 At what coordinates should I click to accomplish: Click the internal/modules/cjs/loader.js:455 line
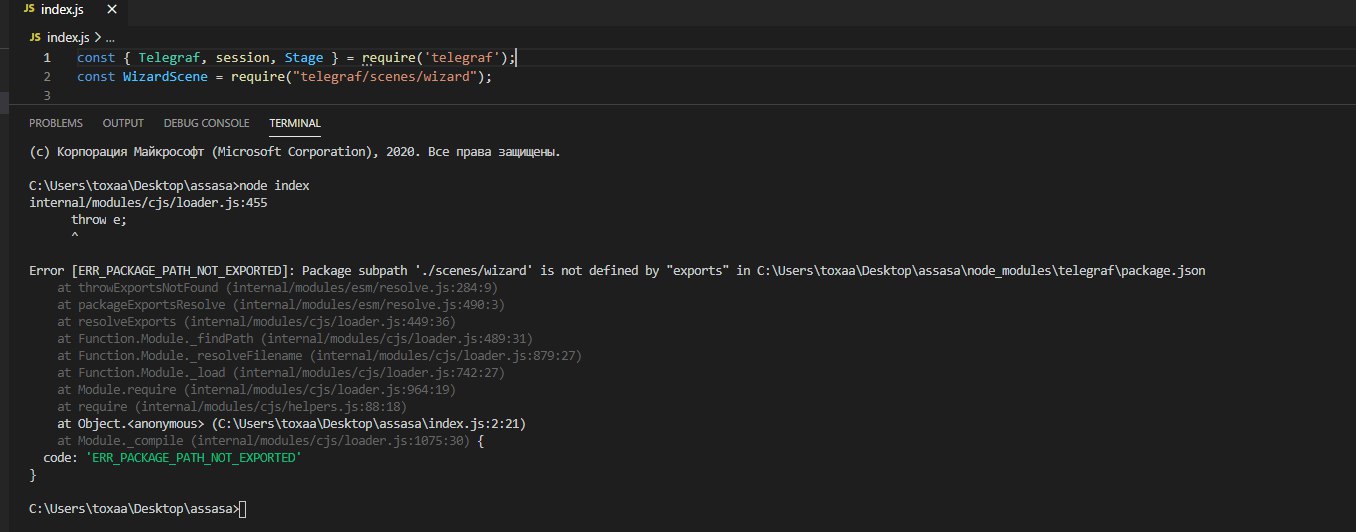pyautogui.click(x=148, y=202)
